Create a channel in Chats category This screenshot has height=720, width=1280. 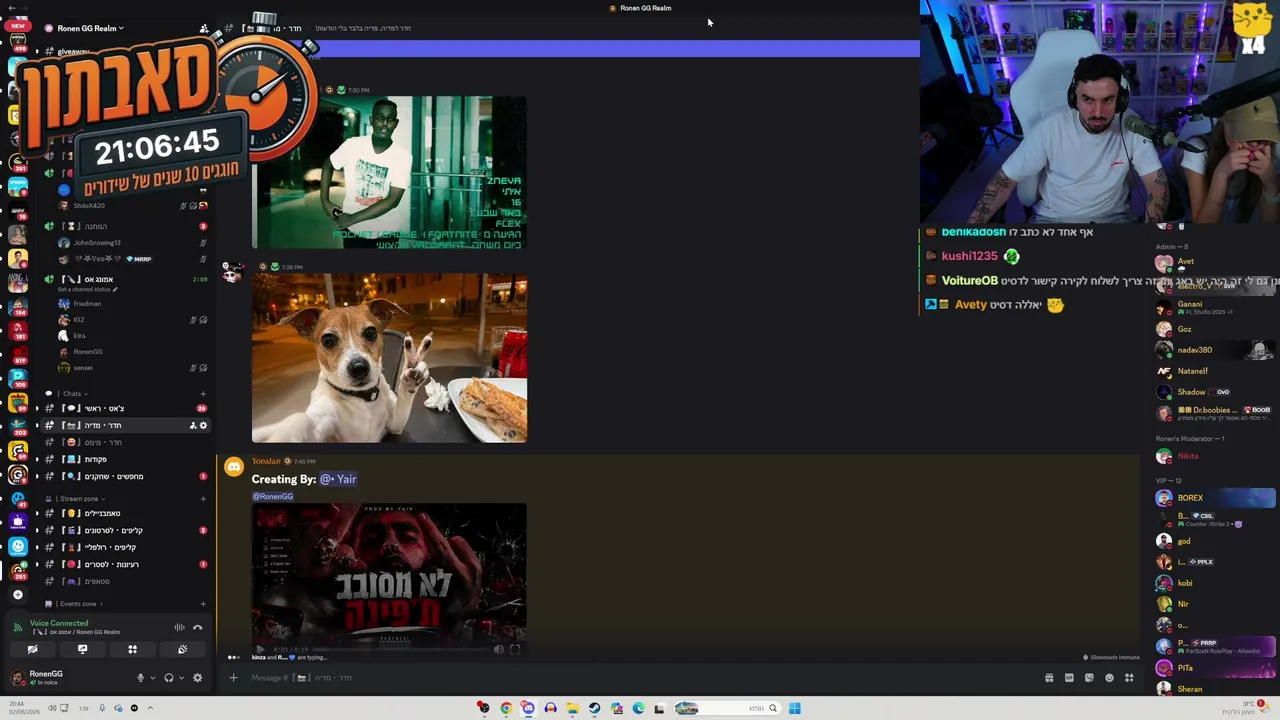[x=203, y=394]
